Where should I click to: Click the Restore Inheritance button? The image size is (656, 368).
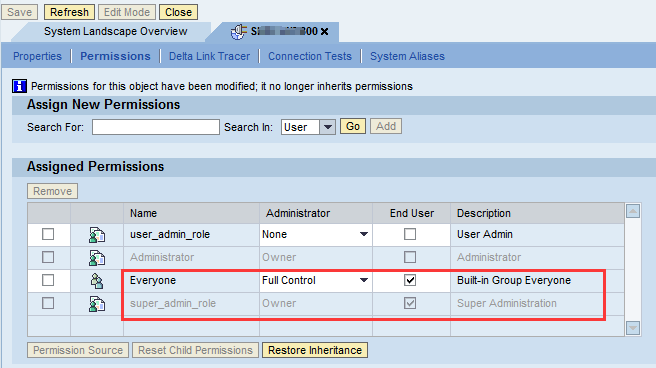(315, 350)
